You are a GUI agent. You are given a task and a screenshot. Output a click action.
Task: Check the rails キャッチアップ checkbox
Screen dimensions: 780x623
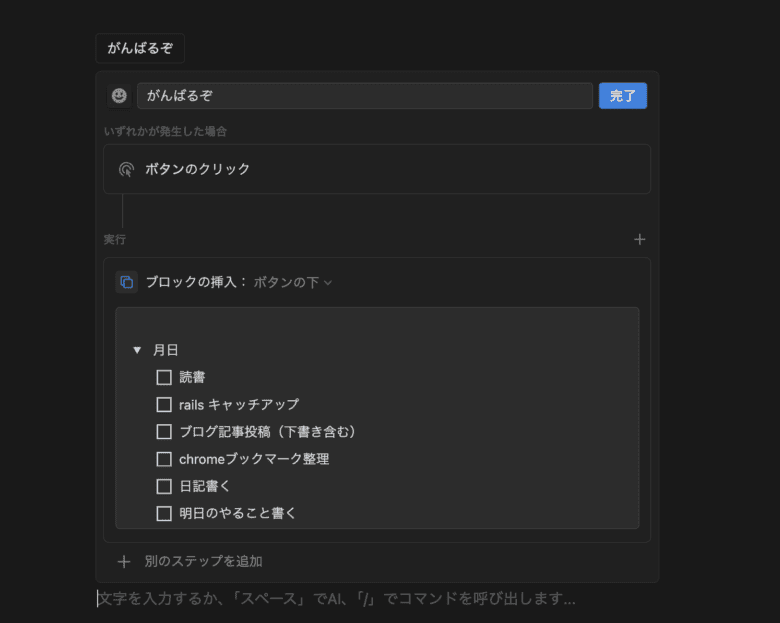click(164, 405)
